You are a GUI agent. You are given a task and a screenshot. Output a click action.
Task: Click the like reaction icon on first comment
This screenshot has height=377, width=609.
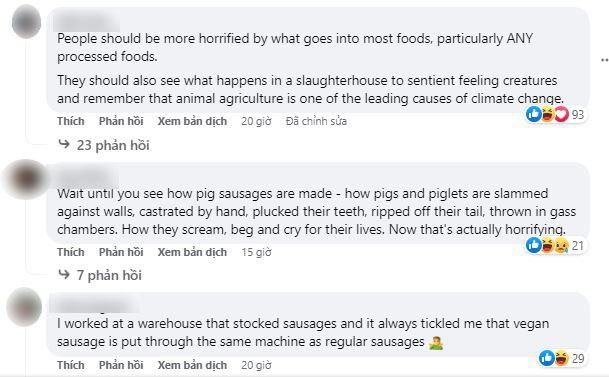coord(534,114)
